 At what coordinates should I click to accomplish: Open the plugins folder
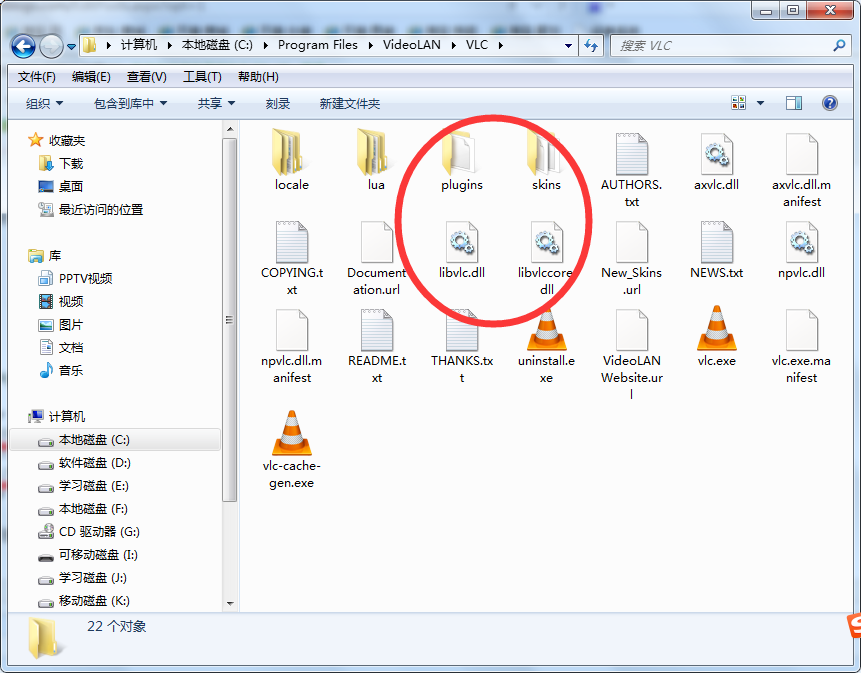[461, 160]
